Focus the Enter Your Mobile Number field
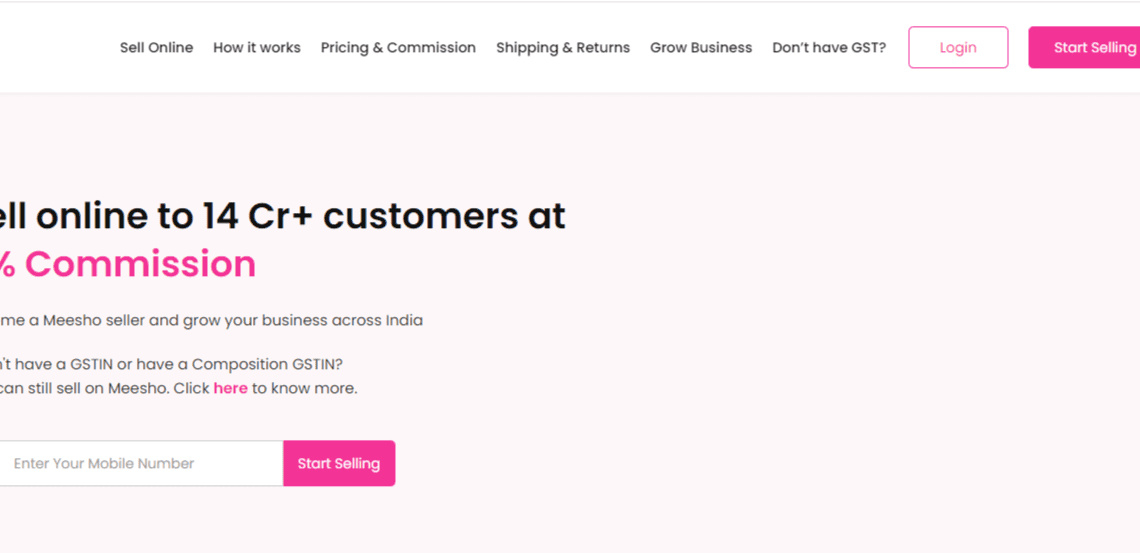Image resolution: width=1140 pixels, height=553 pixels. pyautogui.click(x=140, y=464)
